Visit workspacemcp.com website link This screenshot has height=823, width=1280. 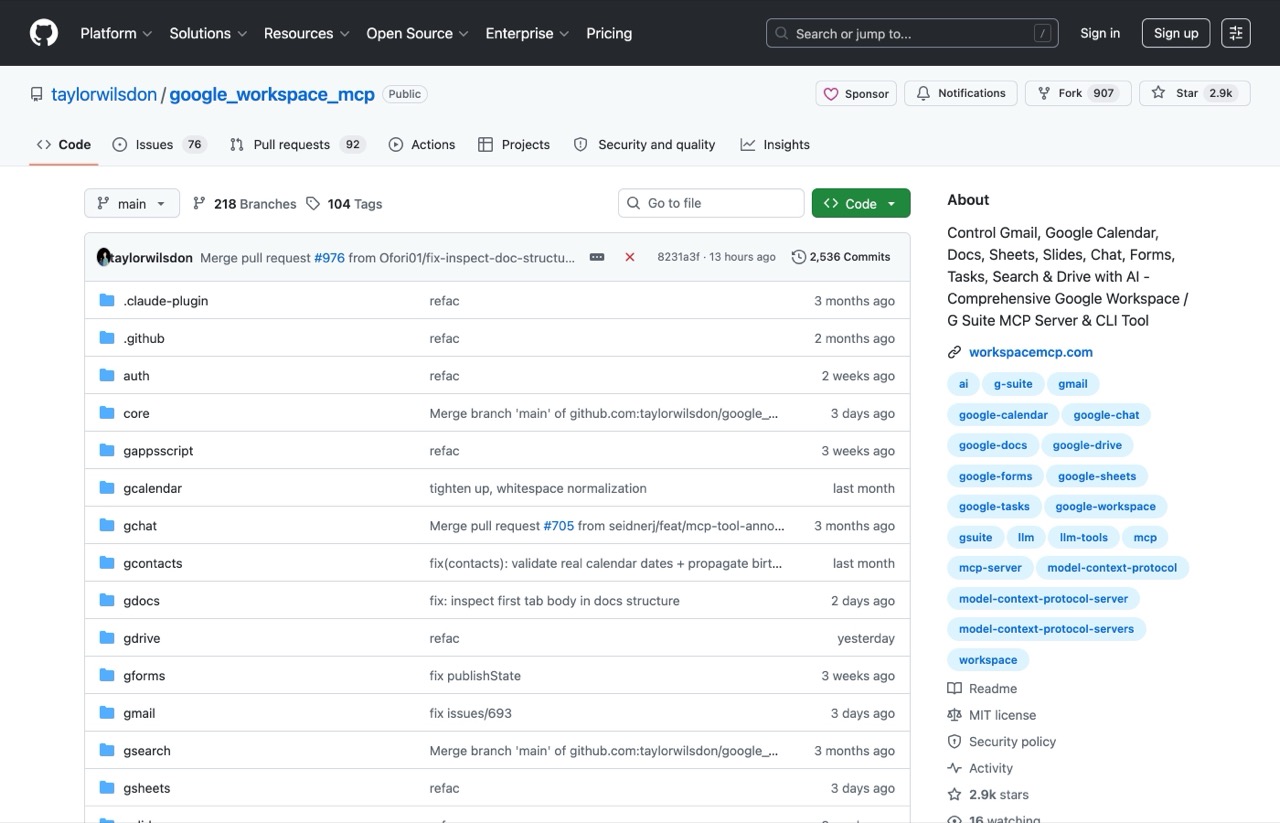(x=1031, y=352)
